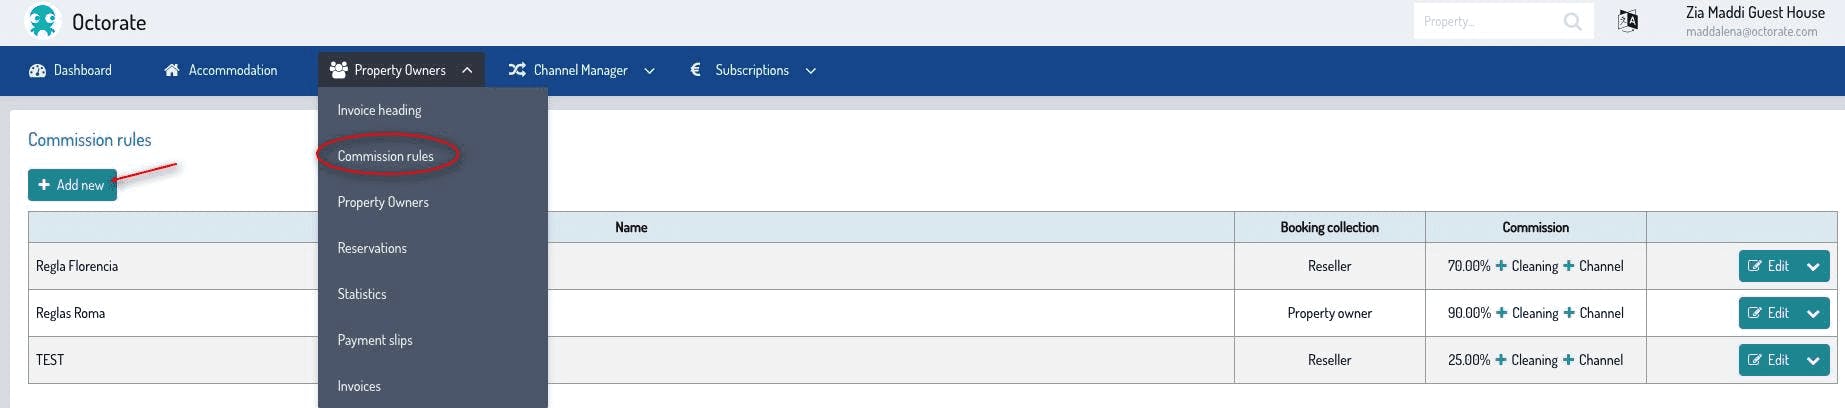Click the Add new button
This screenshot has width=1845, height=408.
coord(72,185)
